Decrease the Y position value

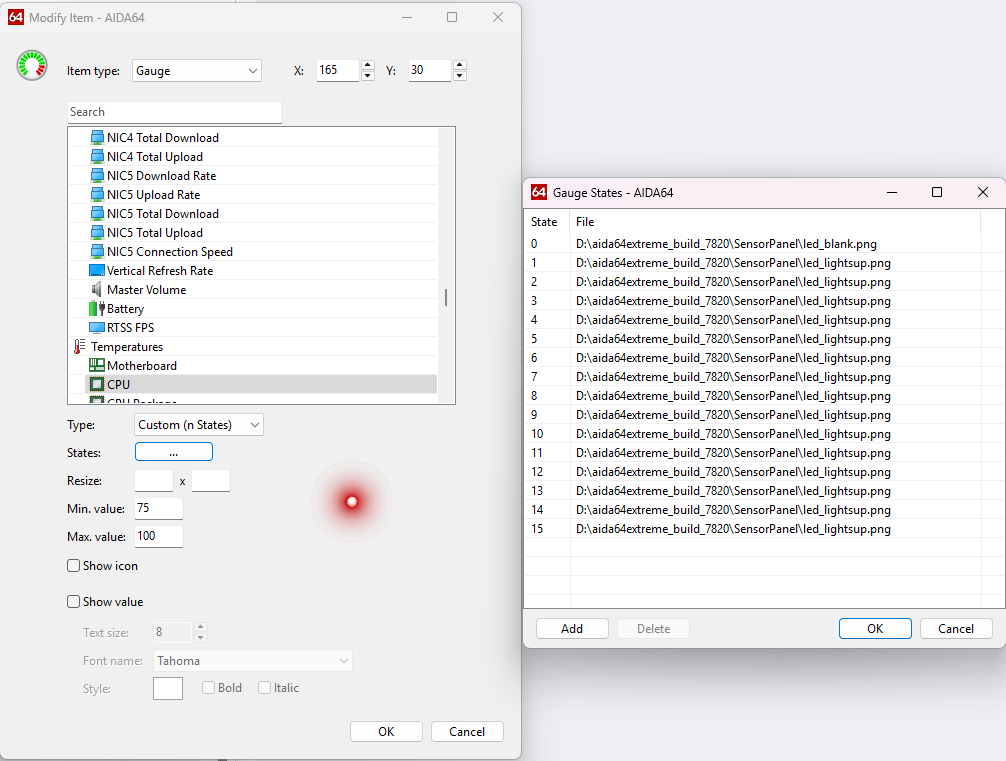pos(459,76)
